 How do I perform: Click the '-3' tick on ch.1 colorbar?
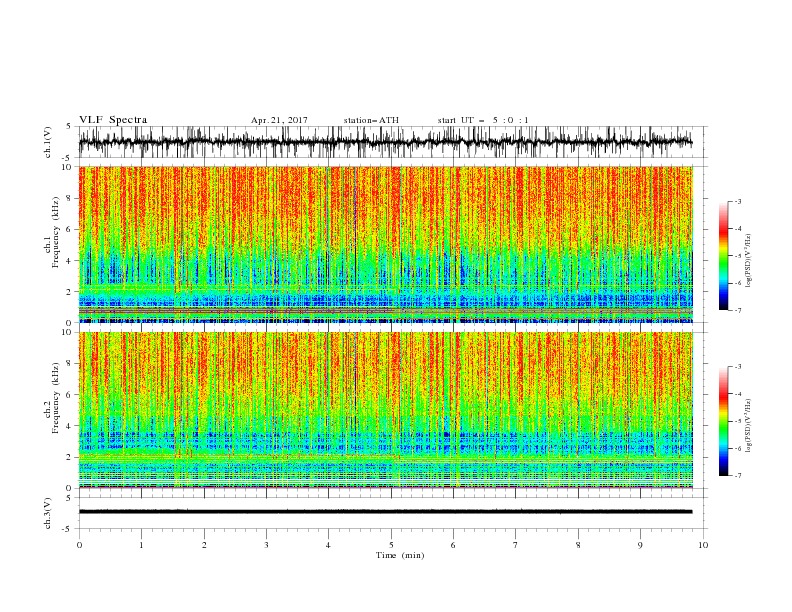[x=738, y=201]
